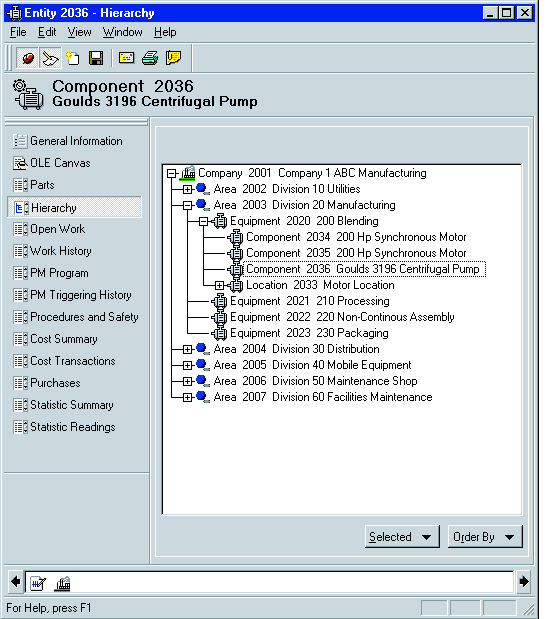Collapse the Company 2001 tree node
Screen dimensions: 547x619
coord(171,173)
